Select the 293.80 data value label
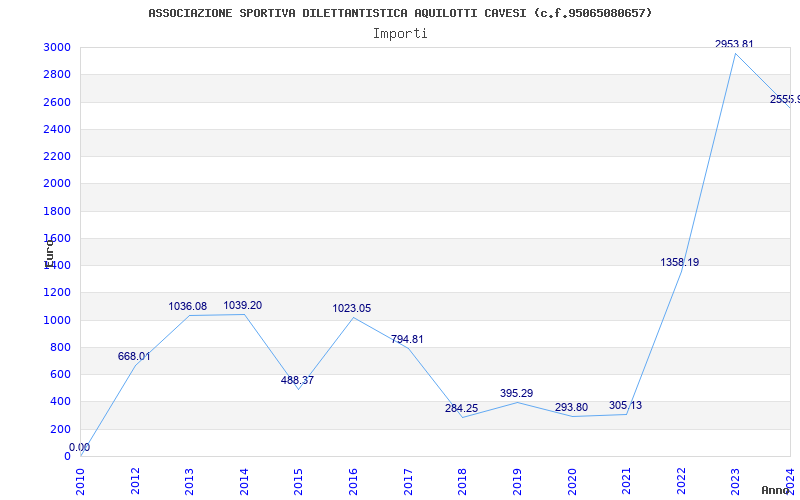 click(x=571, y=407)
